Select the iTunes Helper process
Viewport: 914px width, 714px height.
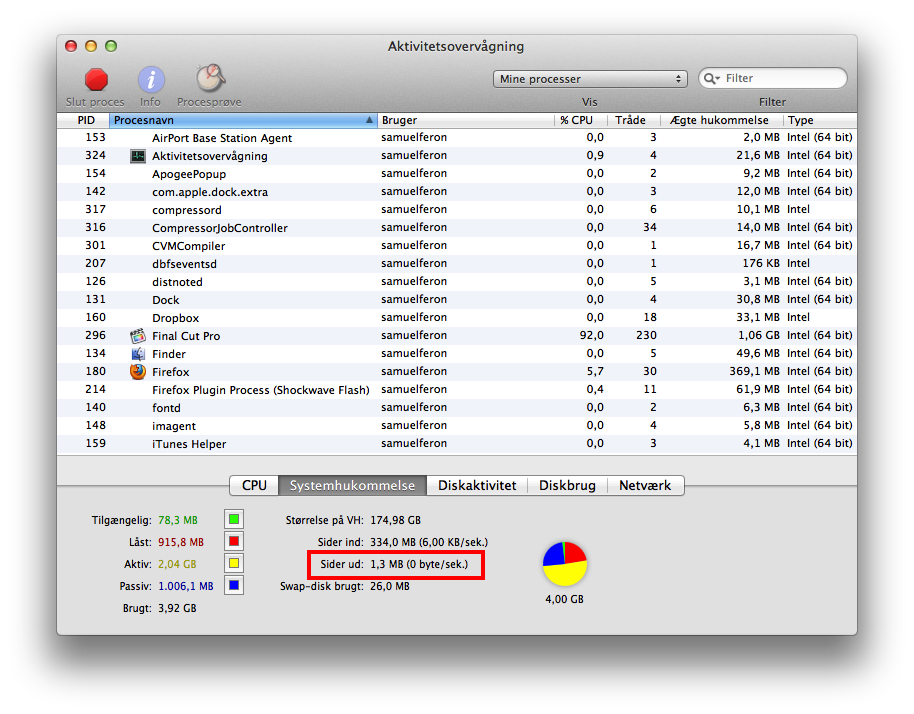point(457,444)
